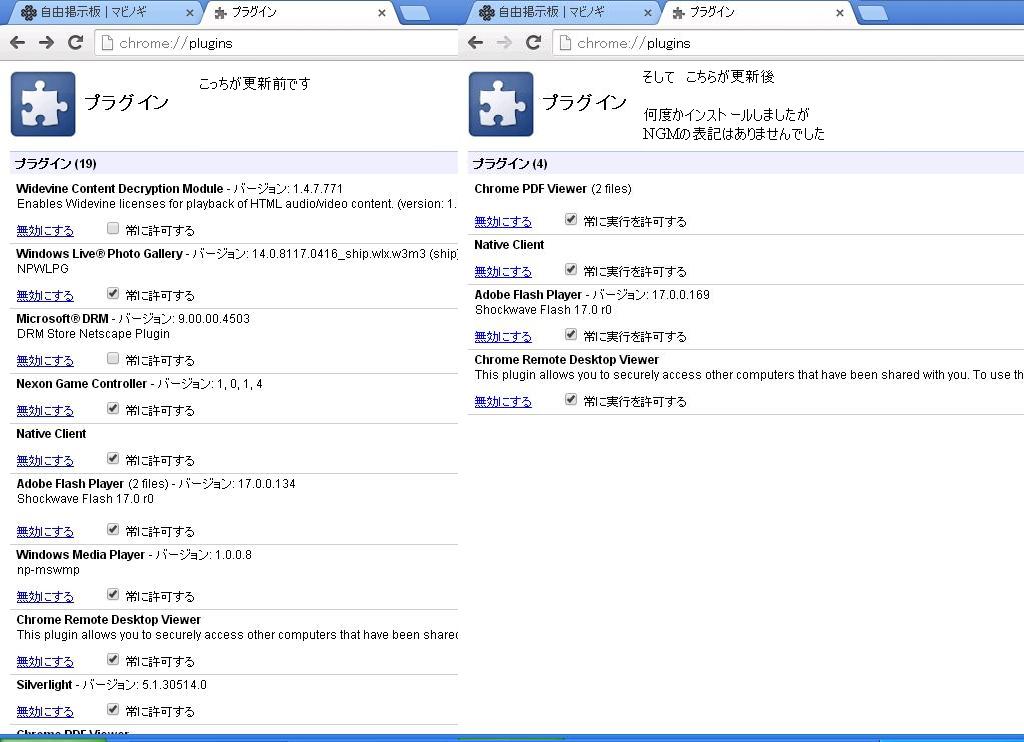Click the back arrow in the right browser window

pyautogui.click(x=475, y=42)
